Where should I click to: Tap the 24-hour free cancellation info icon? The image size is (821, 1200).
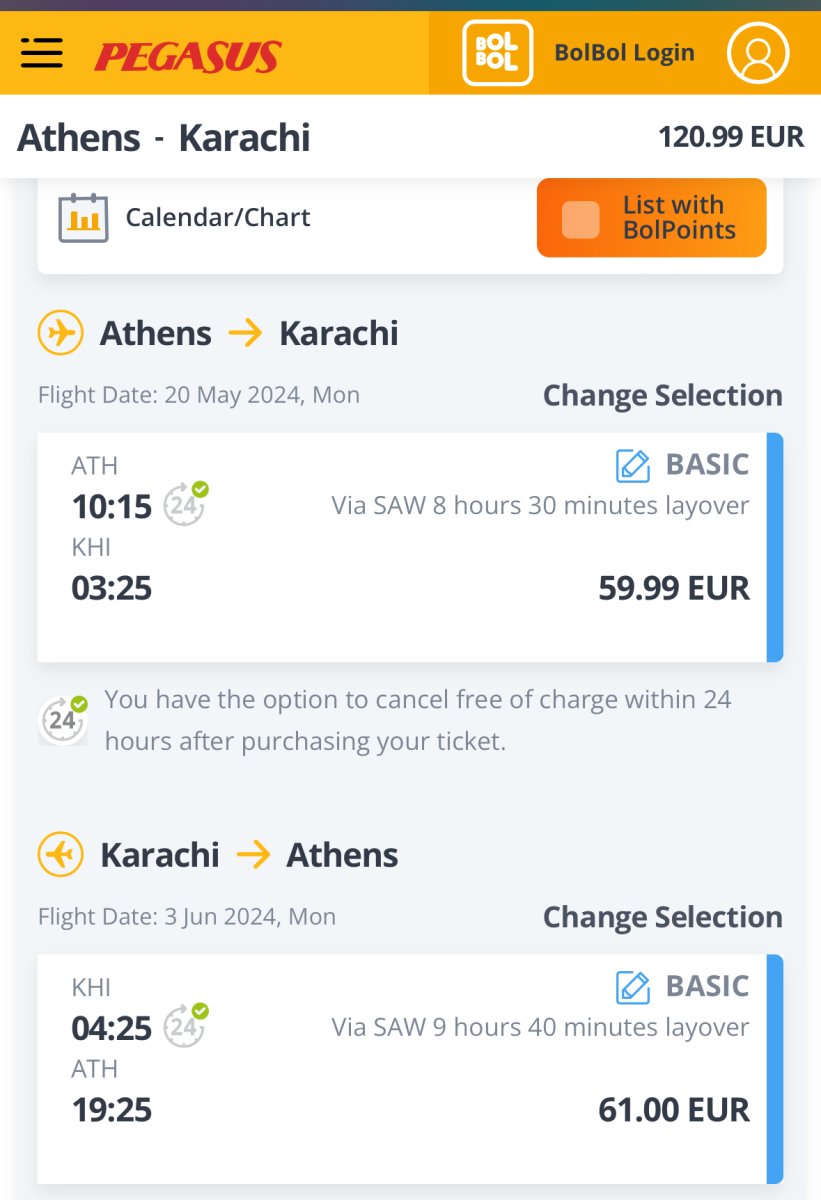[64, 719]
